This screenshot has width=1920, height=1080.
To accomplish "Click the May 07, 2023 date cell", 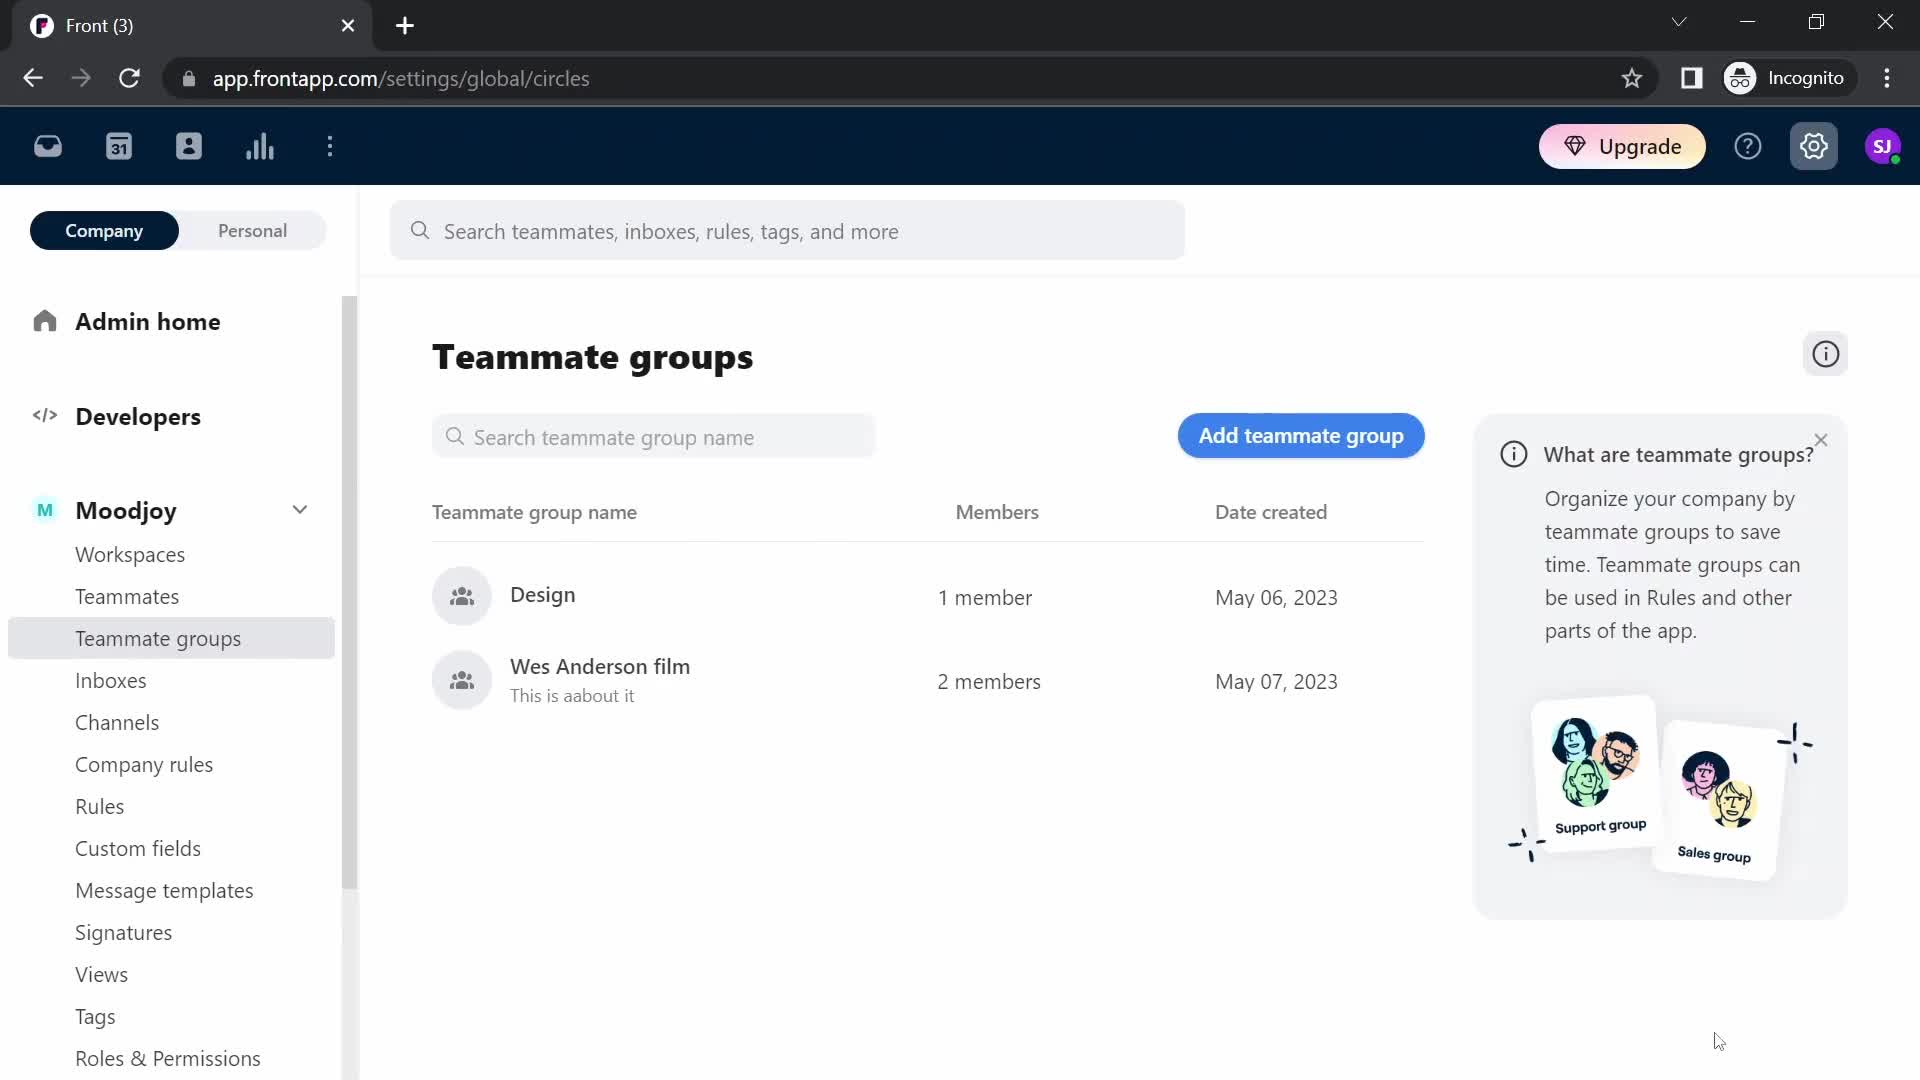I will click(1276, 682).
